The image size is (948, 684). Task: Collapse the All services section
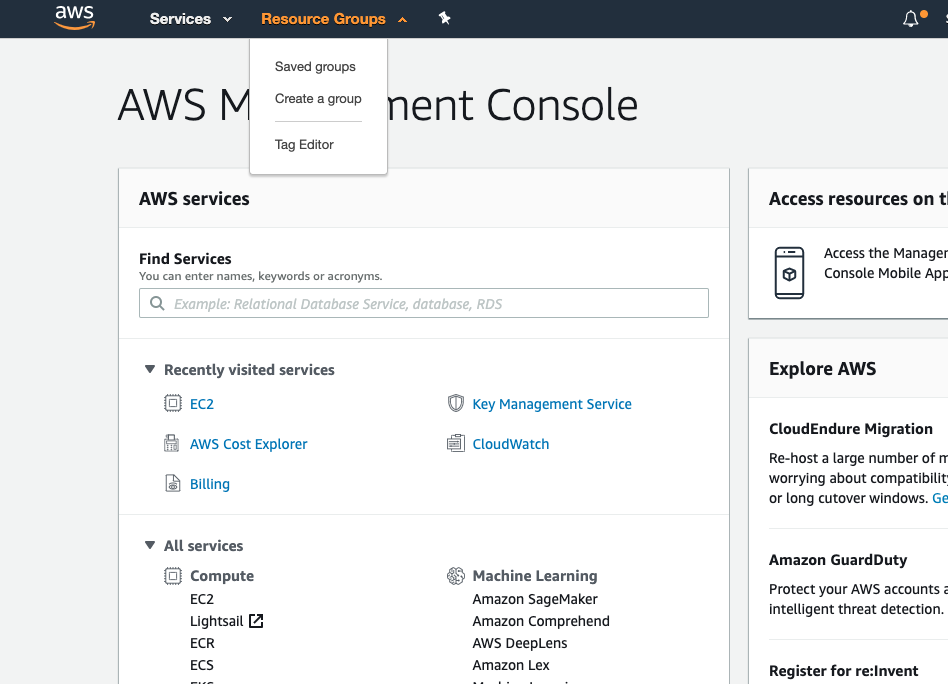(x=149, y=546)
